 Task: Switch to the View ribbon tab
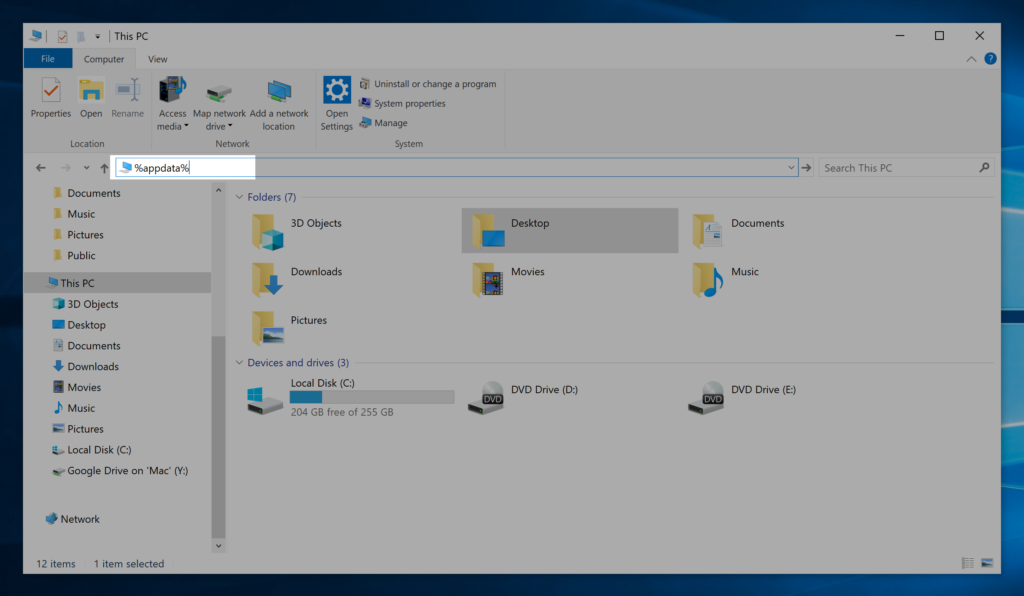click(157, 59)
